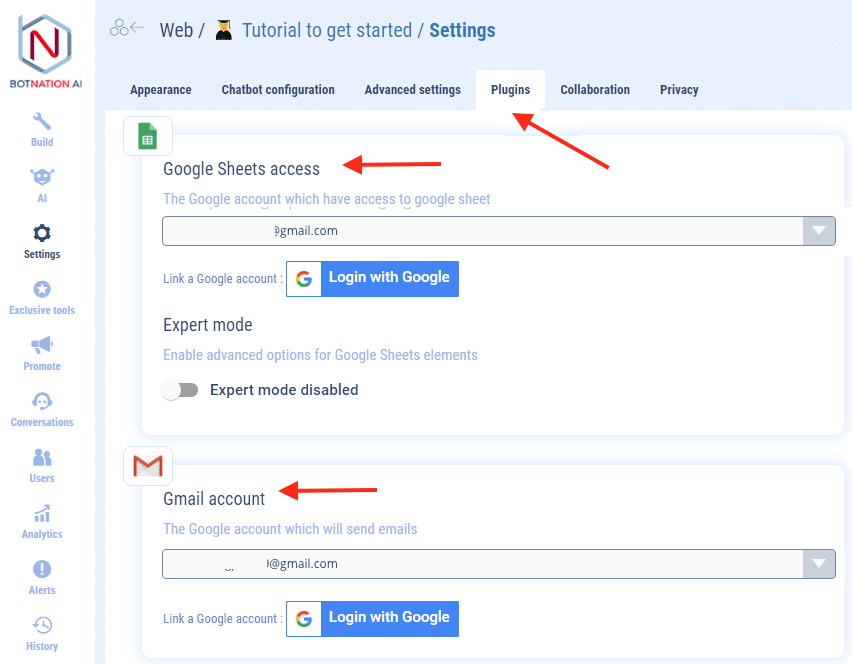852x664 pixels.
Task: Open Analytics chart icon
Action: (42, 514)
